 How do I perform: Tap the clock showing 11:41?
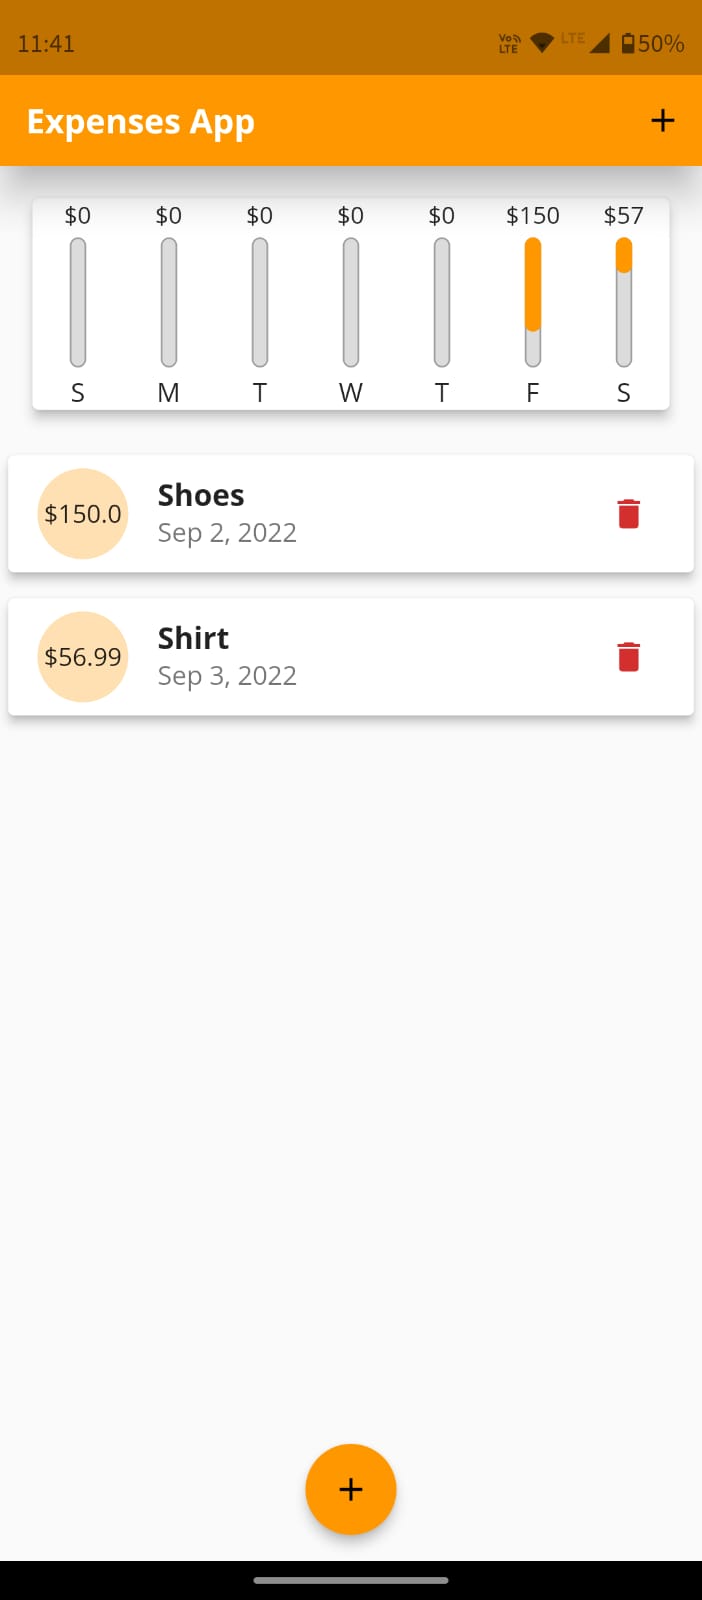click(46, 42)
